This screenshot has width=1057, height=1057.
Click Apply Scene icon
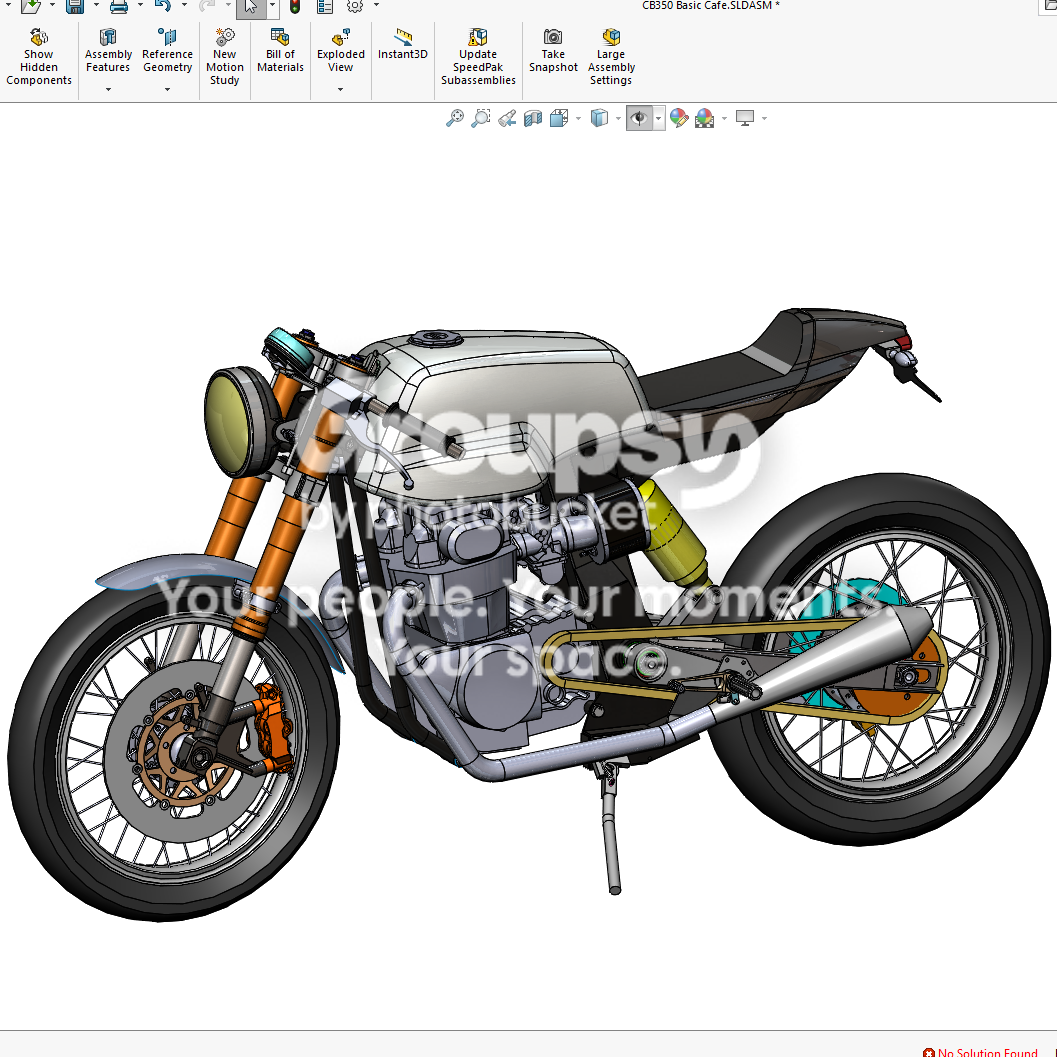pos(704,118)
